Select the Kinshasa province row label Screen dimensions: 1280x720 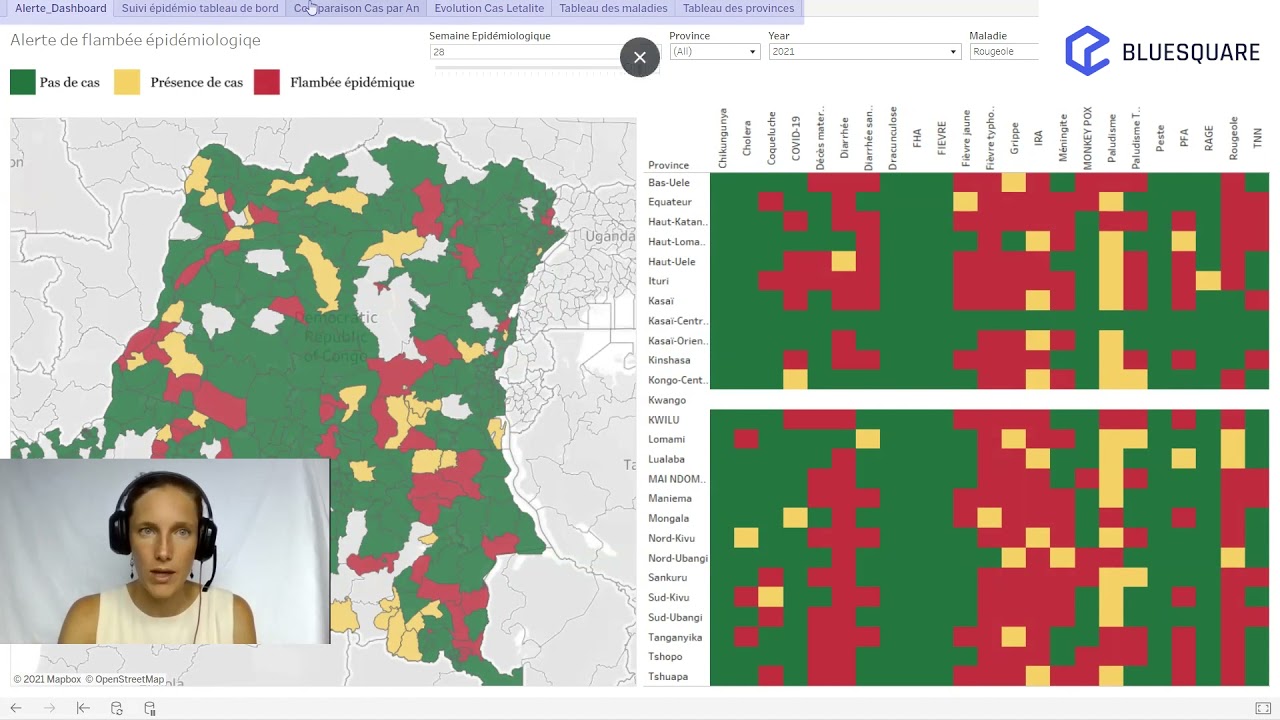click(x=669, y=360)
